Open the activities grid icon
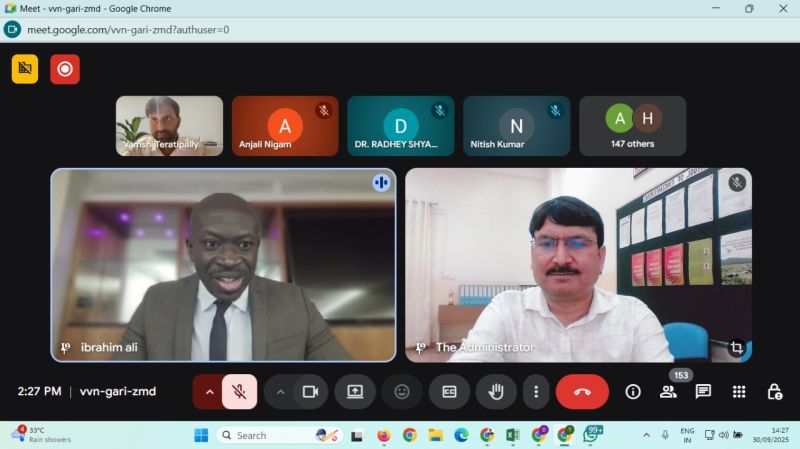The image size is (800, 449). coord(739,392)
